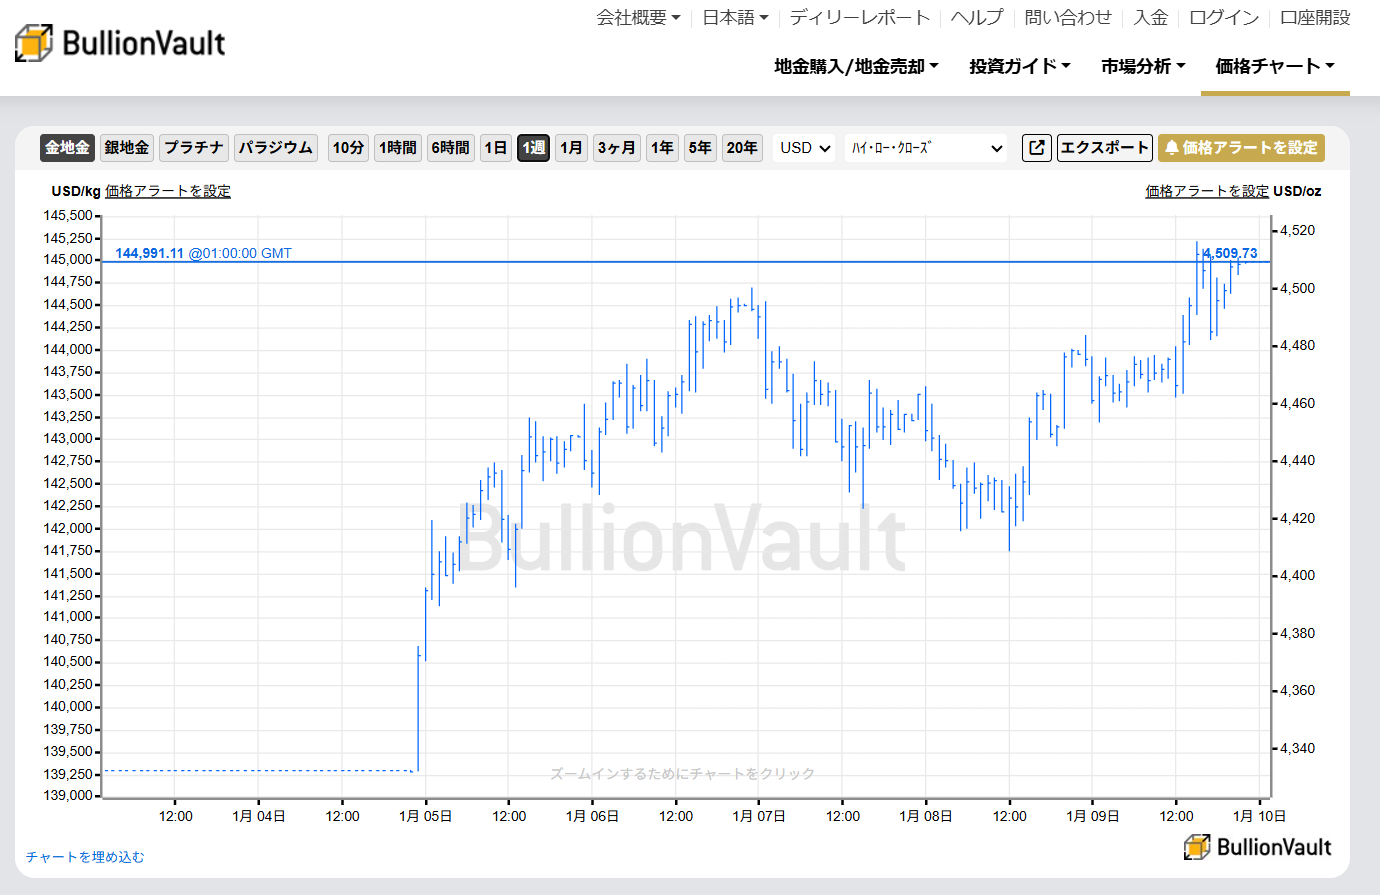Click the エクスポート button
The width and height of the screenshot is (1380, 895).
click(x=1104, y=147)
